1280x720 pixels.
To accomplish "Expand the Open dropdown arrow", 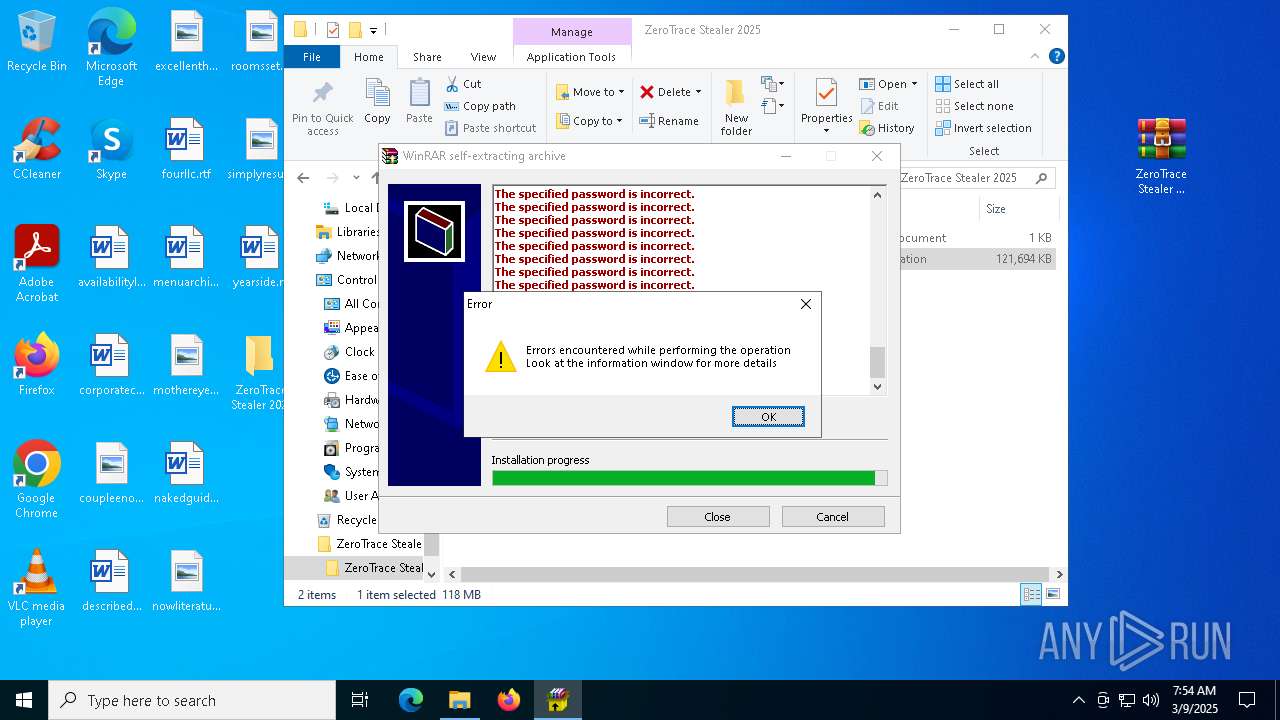I will 914,84.
